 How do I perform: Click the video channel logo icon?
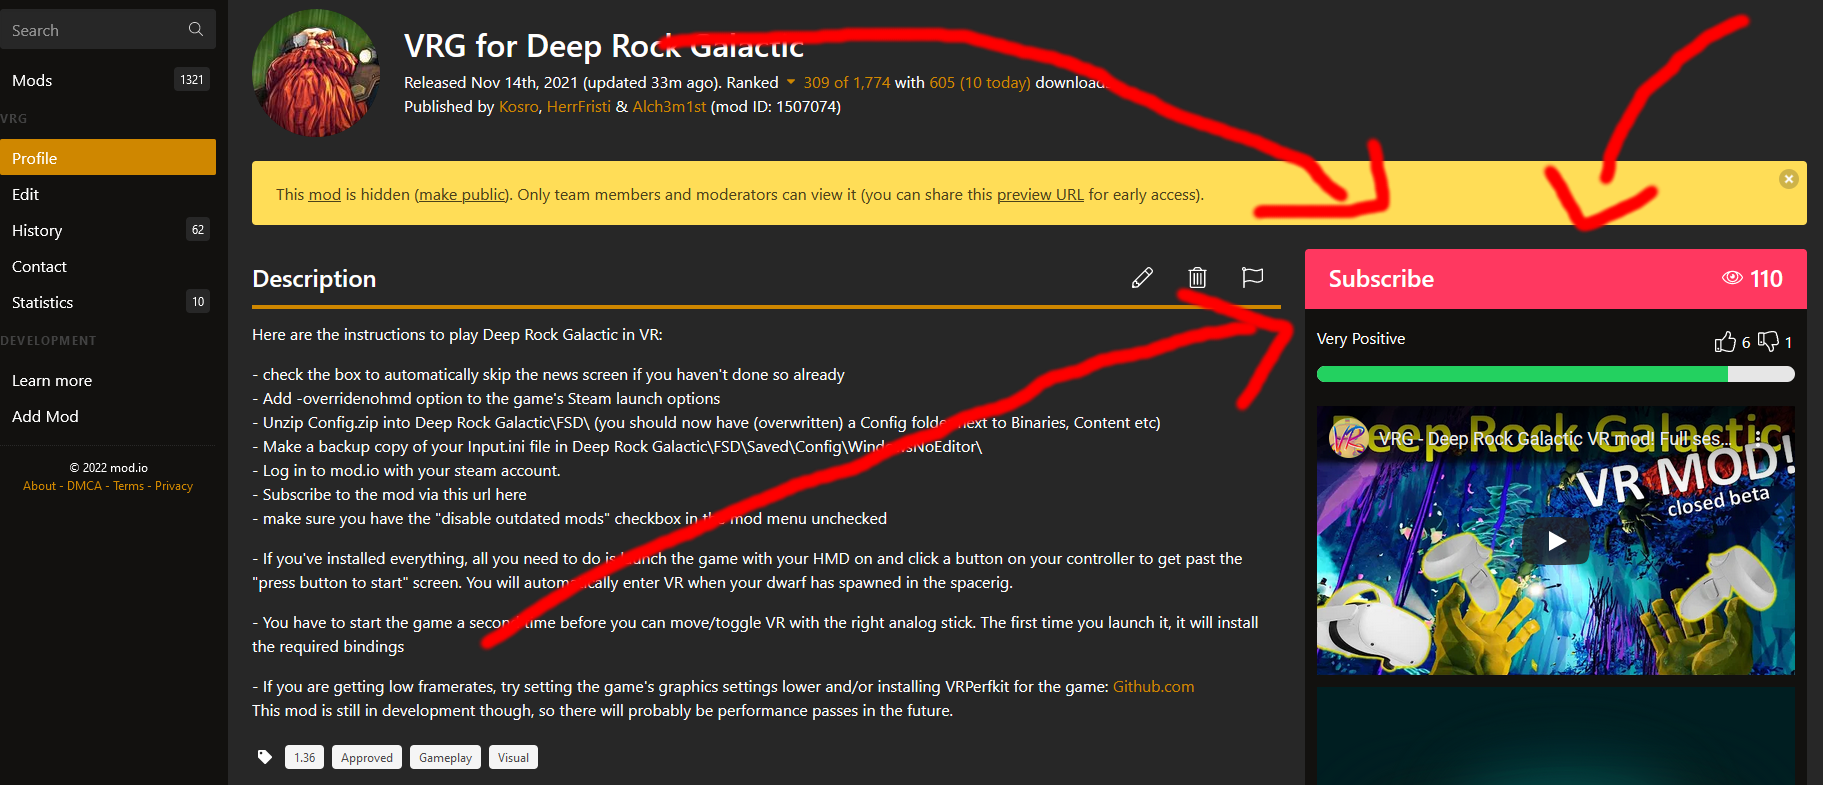1349,438
